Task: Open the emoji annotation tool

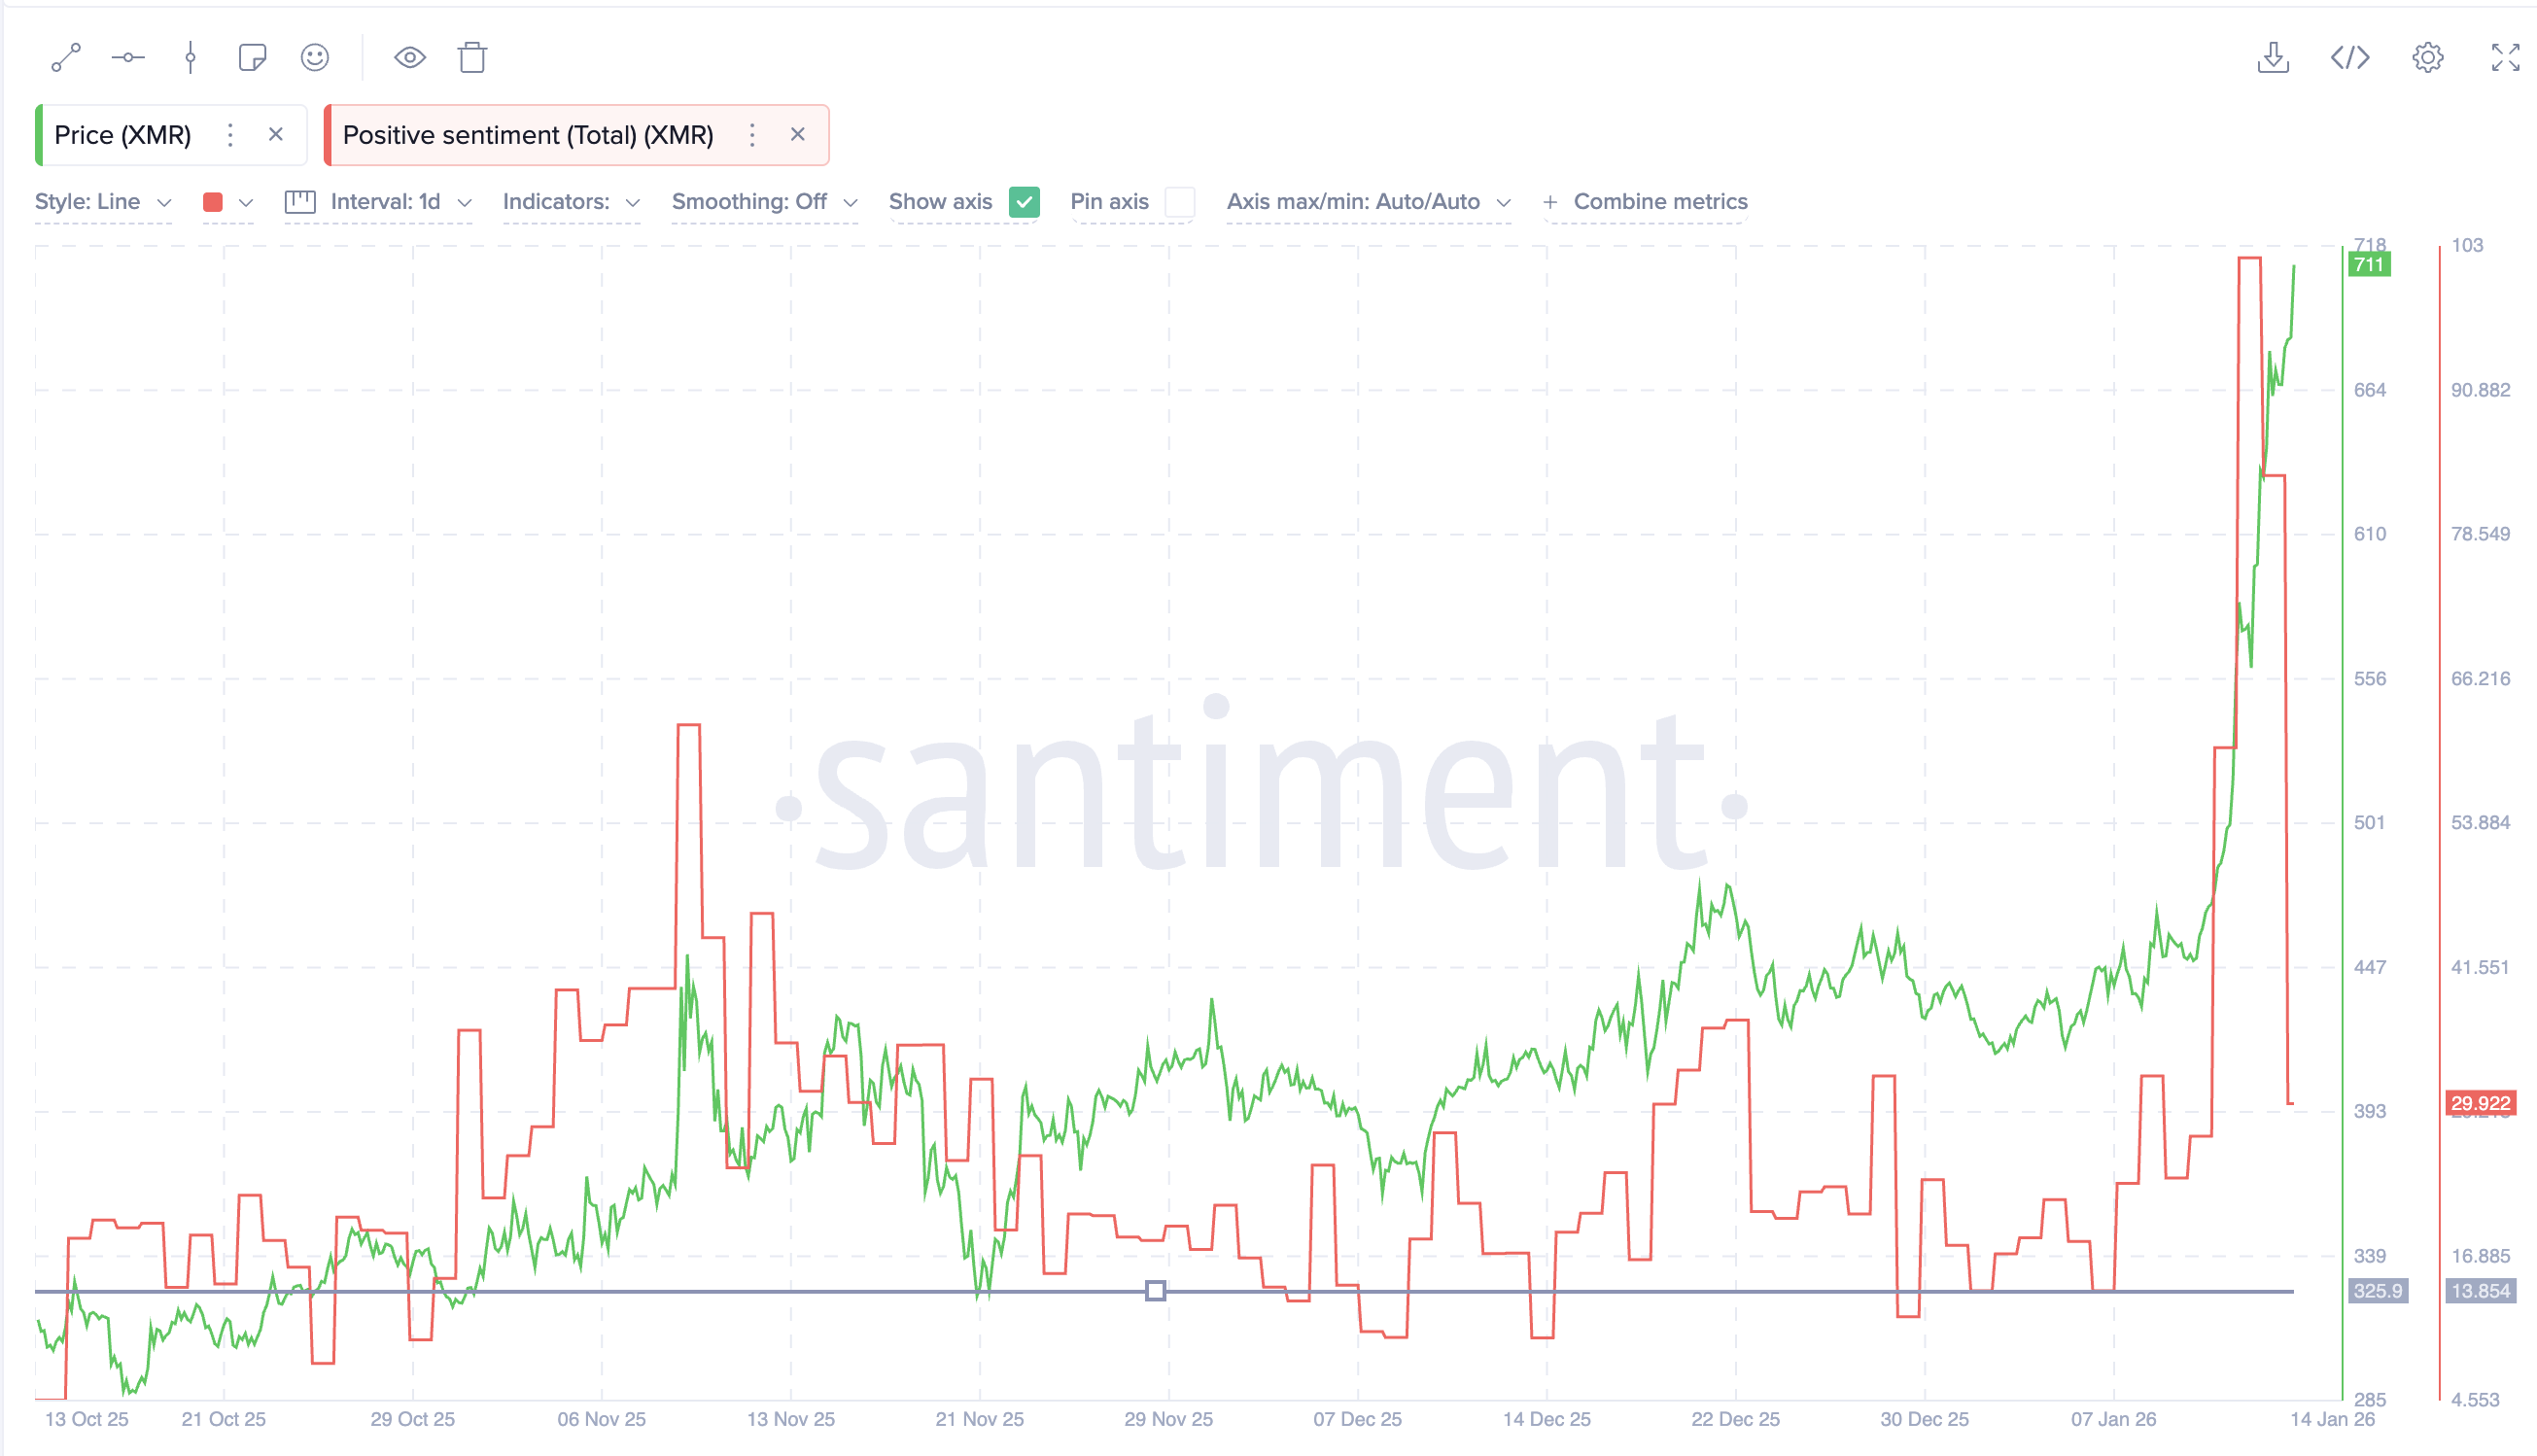Action: coord(314,57)
